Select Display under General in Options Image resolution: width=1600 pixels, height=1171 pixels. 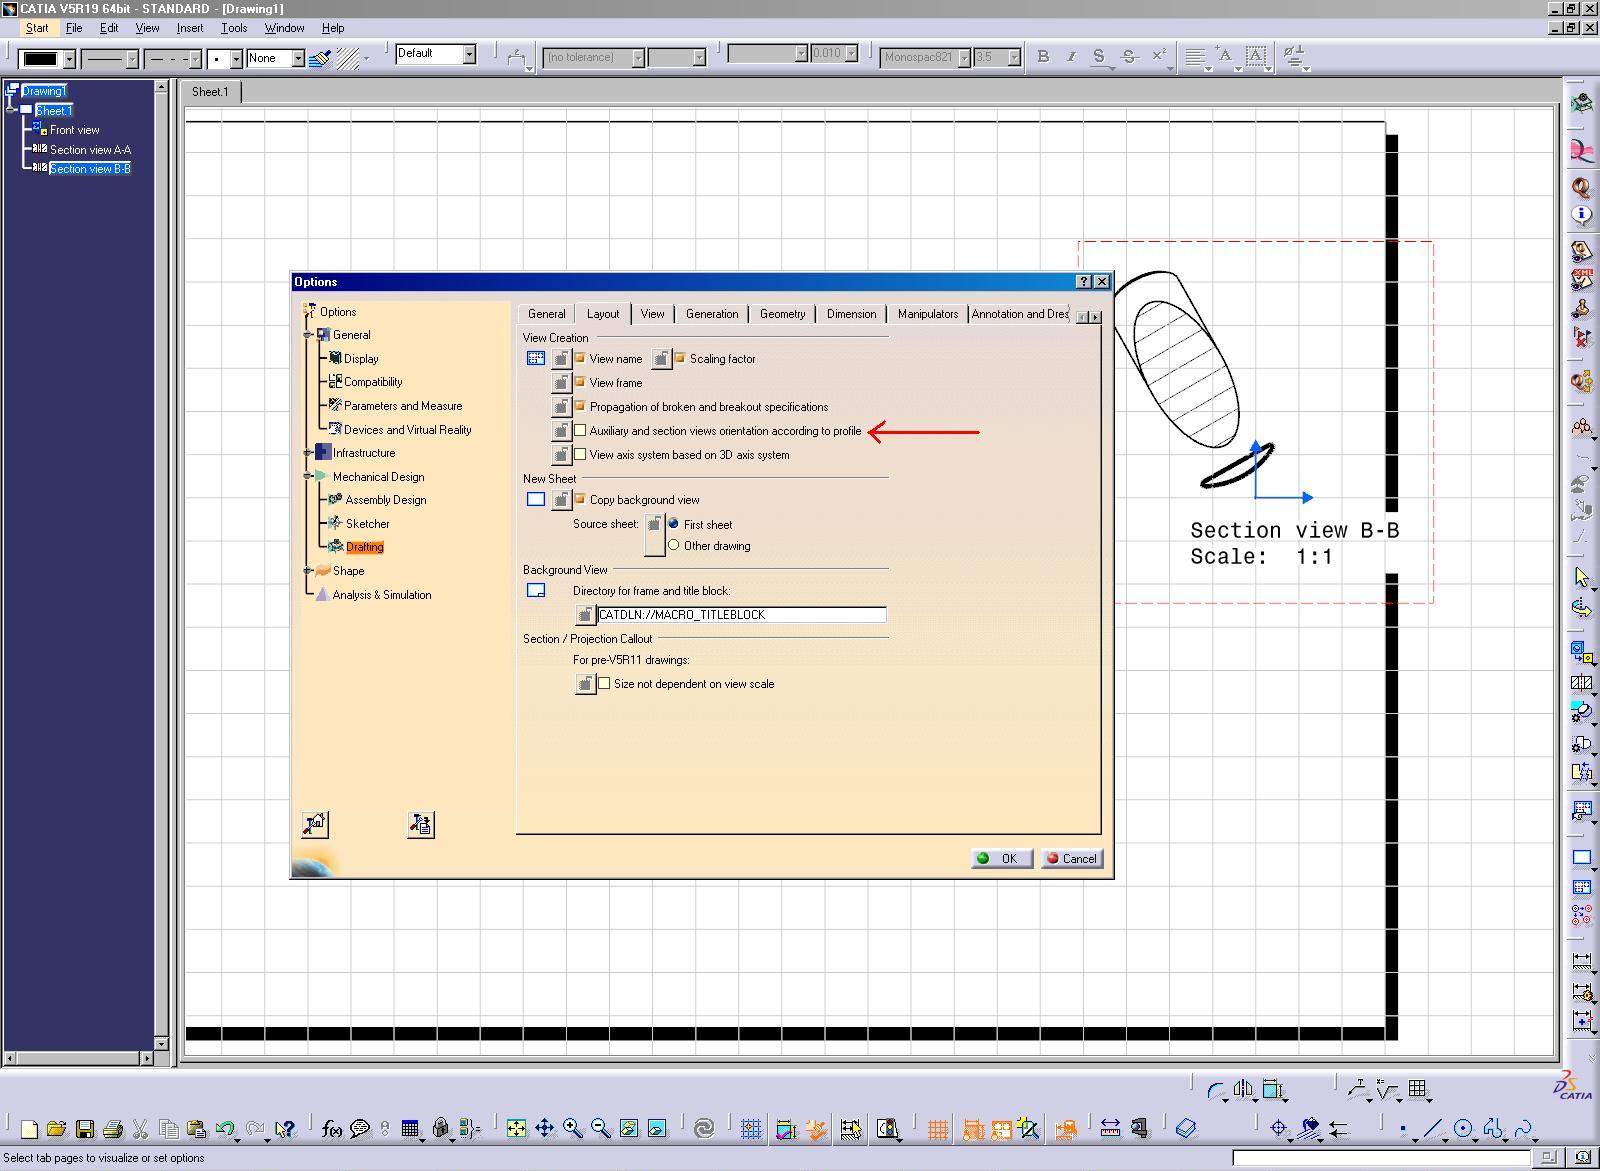(361, 358)
